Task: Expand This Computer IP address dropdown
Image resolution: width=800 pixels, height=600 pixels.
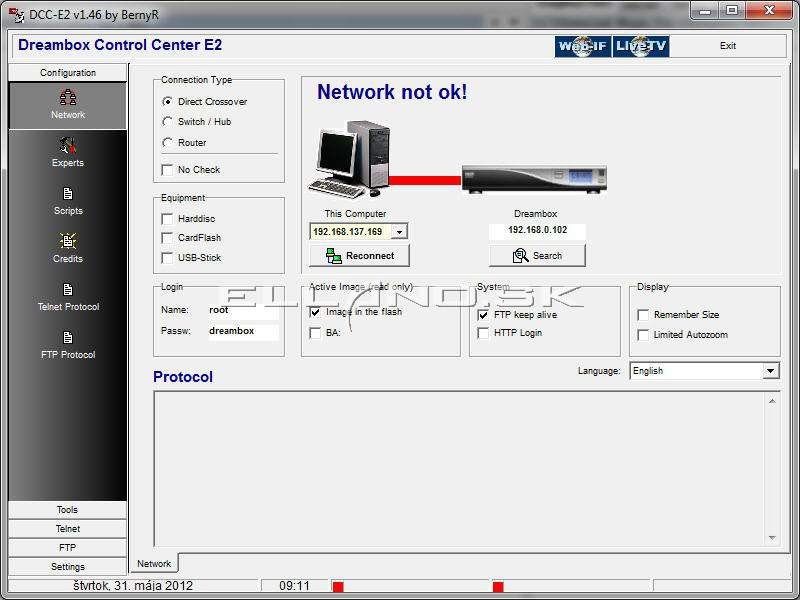Action: pos(399,232)
